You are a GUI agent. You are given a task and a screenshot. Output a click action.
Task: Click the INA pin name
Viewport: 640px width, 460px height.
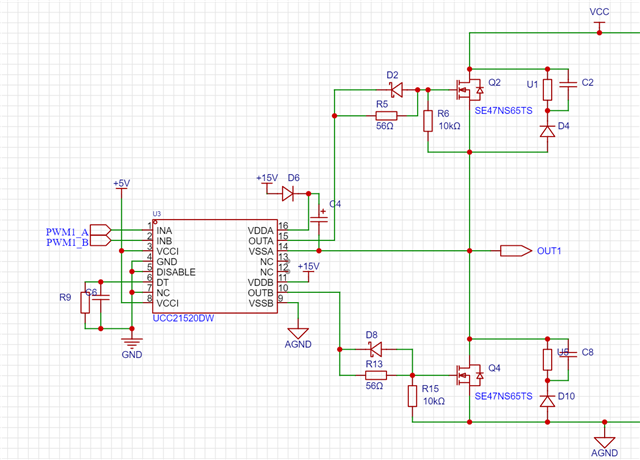pyautogui.click(x=164, y=231)
